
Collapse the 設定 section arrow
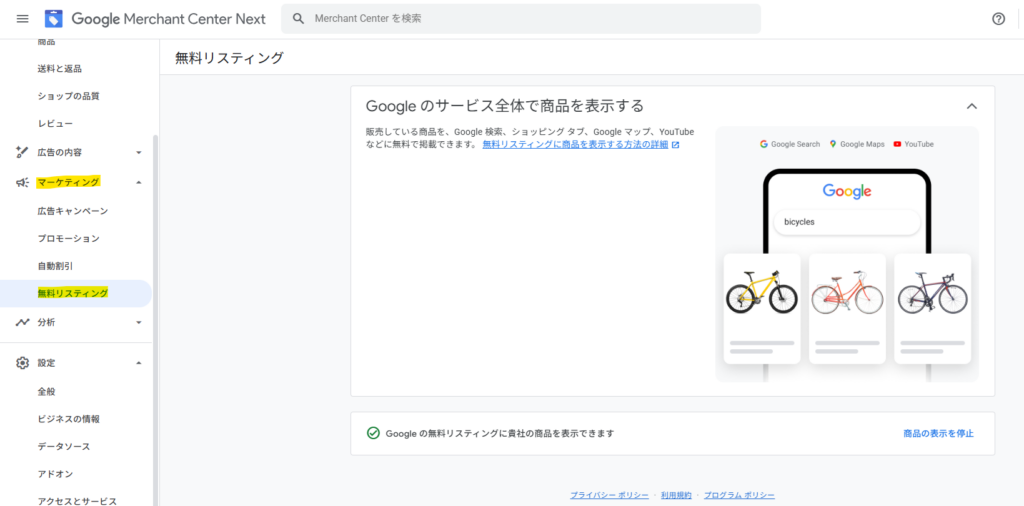coord(138,362)
